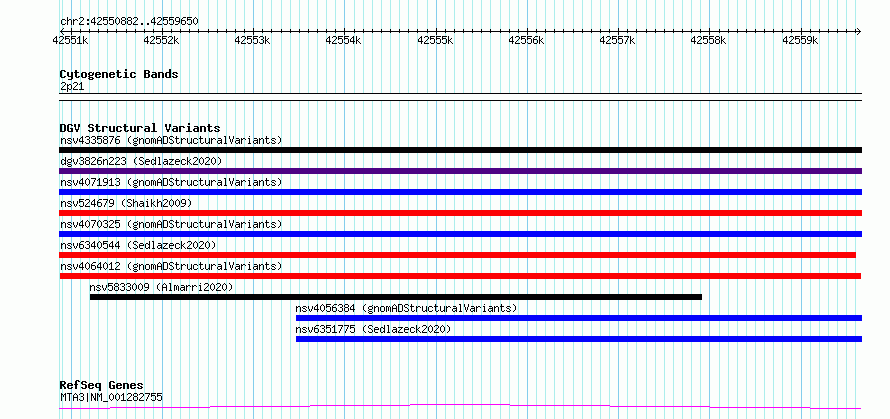Open the nsv6351775 (Sedlazeck2020) label
This screenshot has width=890, height=419.
373,329
